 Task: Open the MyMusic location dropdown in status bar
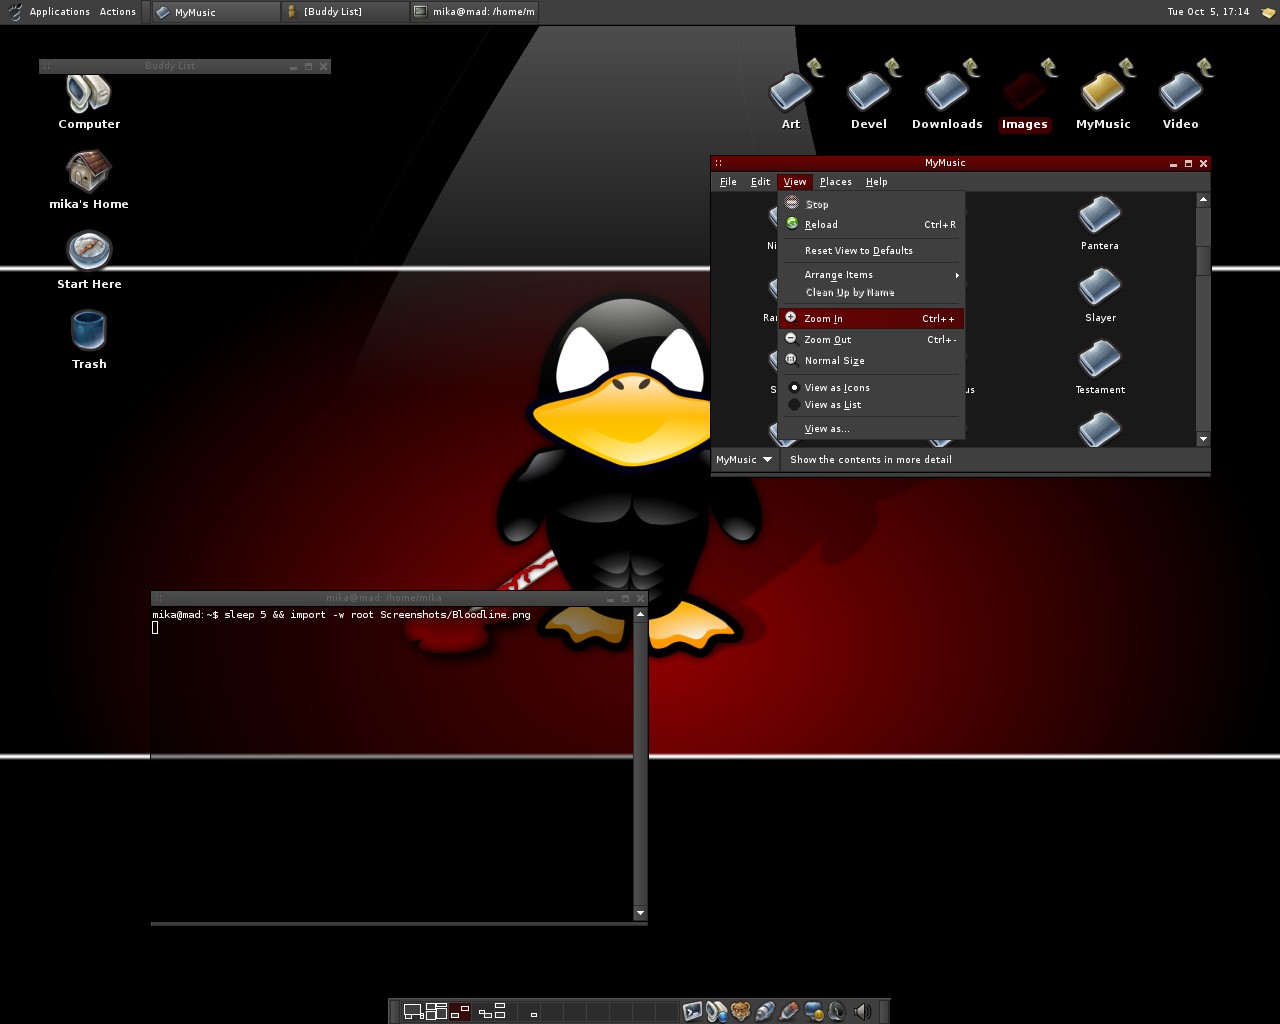tap(744, 460)
